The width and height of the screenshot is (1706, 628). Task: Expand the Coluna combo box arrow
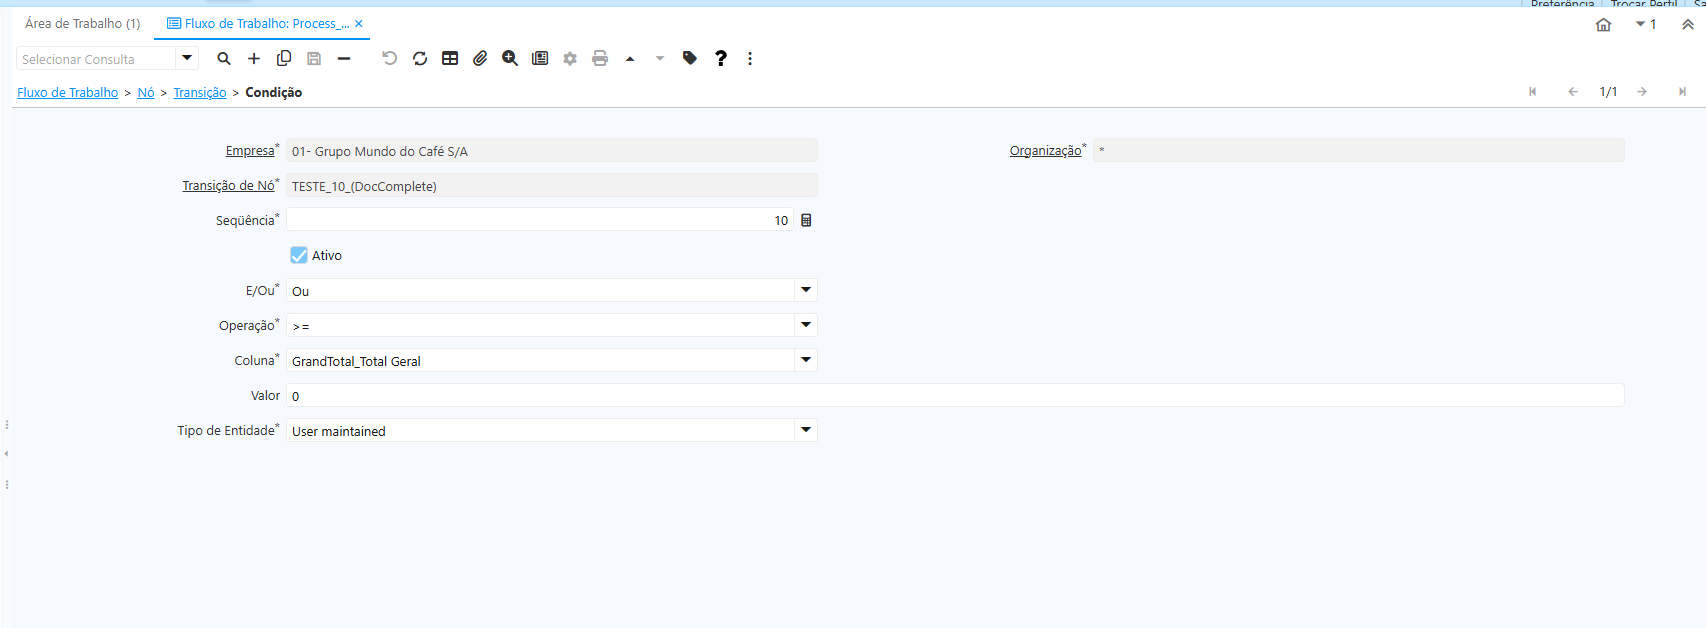click(806, 360)
